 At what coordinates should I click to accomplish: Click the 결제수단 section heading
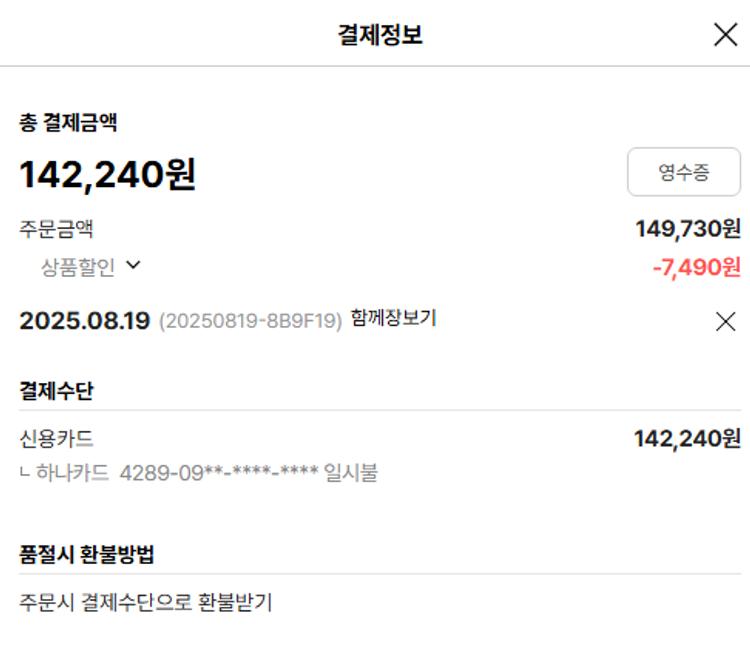tap(57, 391)
